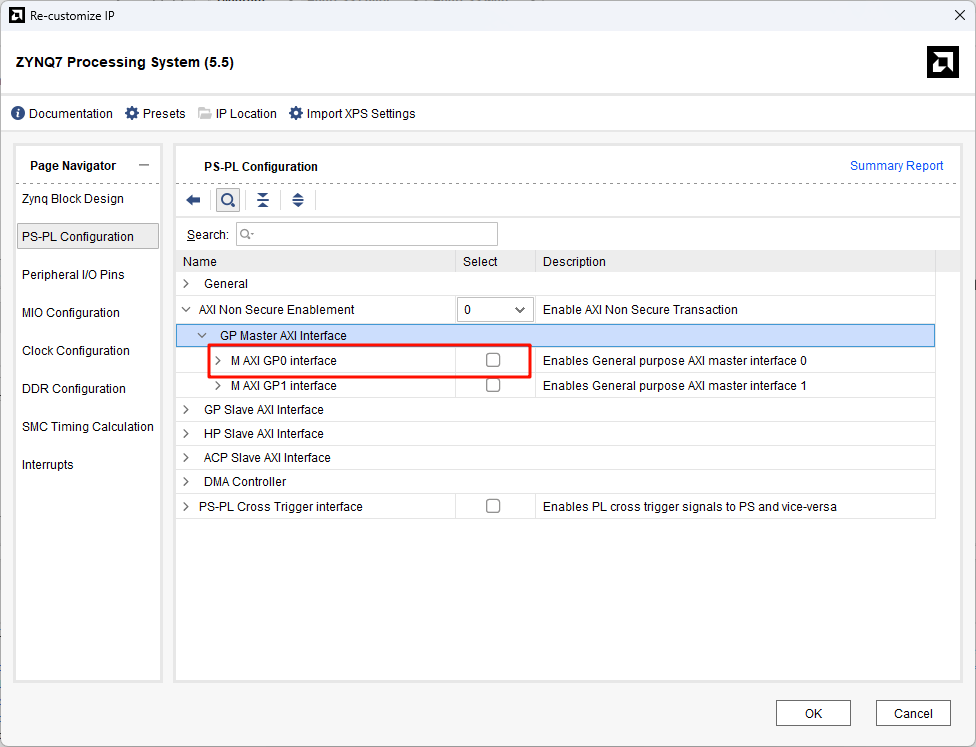Click 'Enable AXI Non Secure Transaction' description
Screen dimensions: 976x747
(x=640, y=309)
